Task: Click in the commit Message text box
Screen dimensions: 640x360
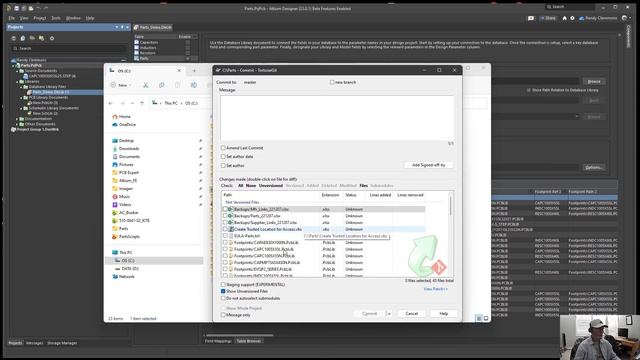Action: click(x=337, y=118)
